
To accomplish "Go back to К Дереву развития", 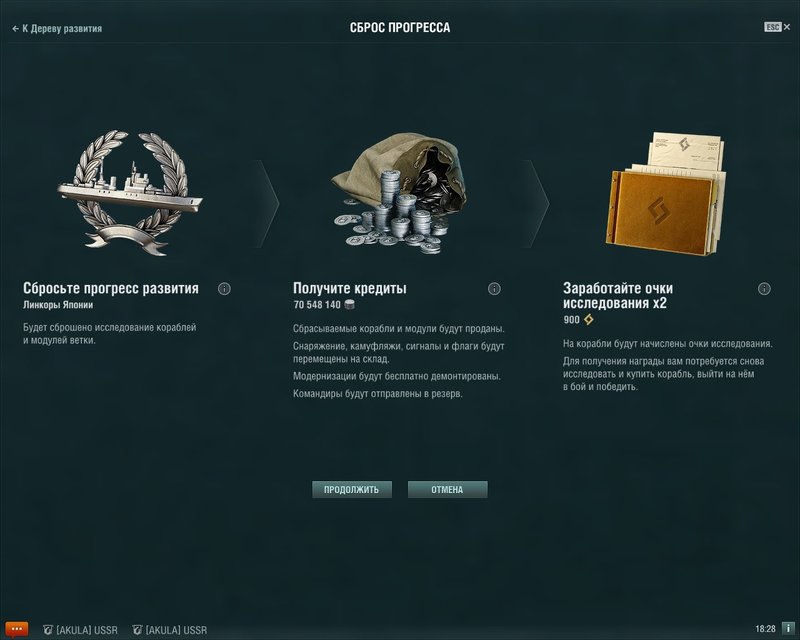I will [x=57, y=29].
